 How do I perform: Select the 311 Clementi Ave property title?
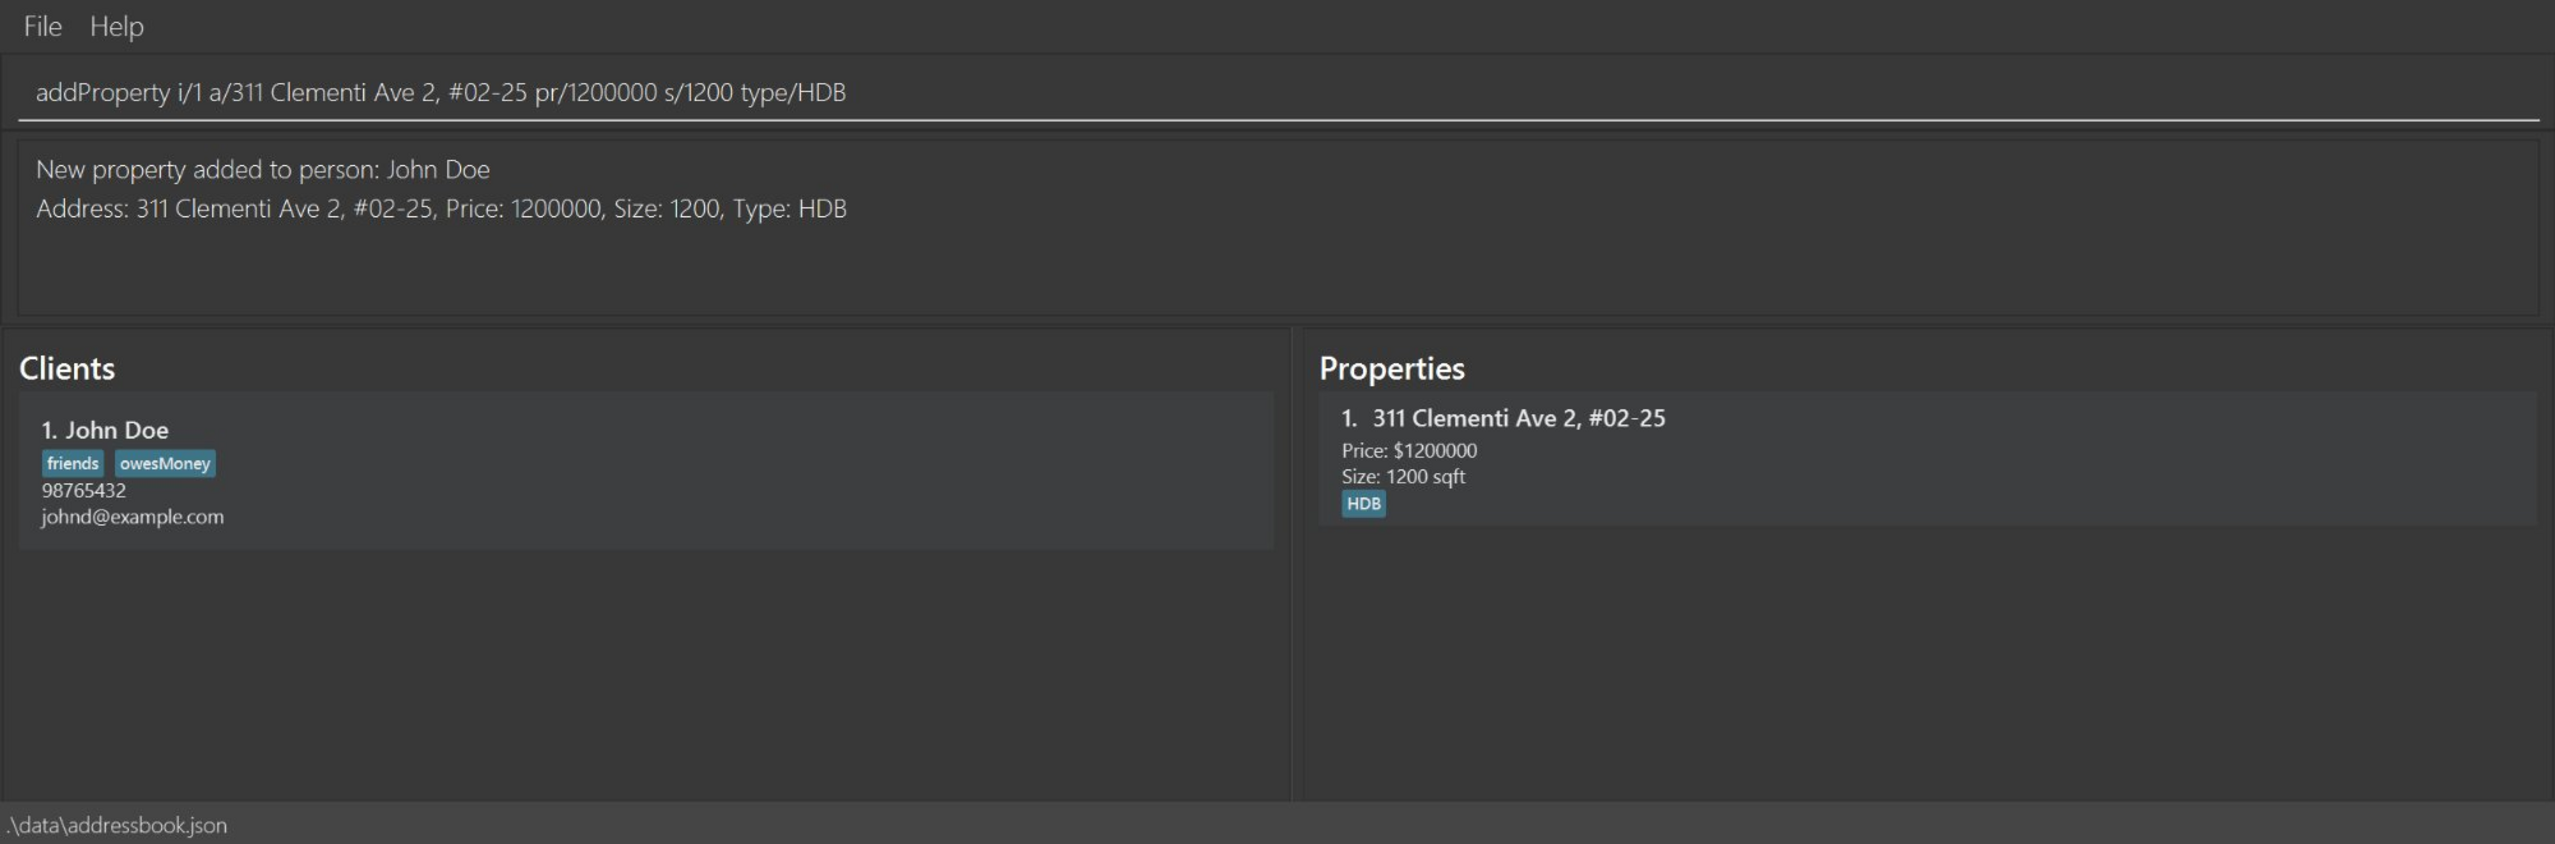[x=1517, y=418]
